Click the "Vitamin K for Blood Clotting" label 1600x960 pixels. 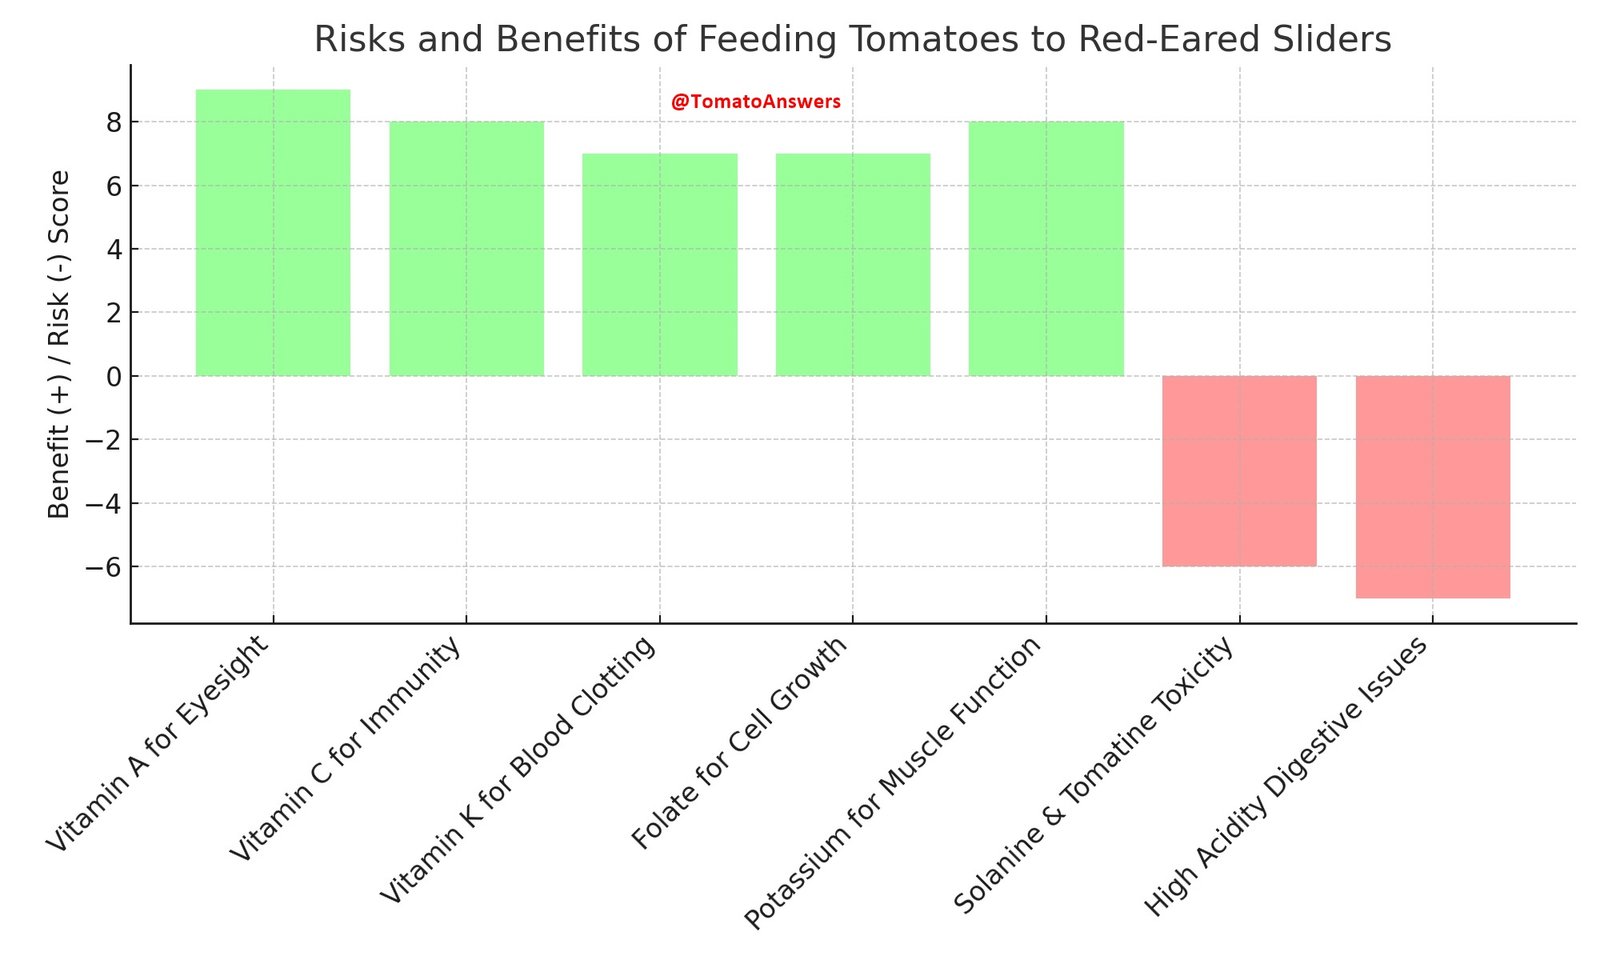[519, 770]
